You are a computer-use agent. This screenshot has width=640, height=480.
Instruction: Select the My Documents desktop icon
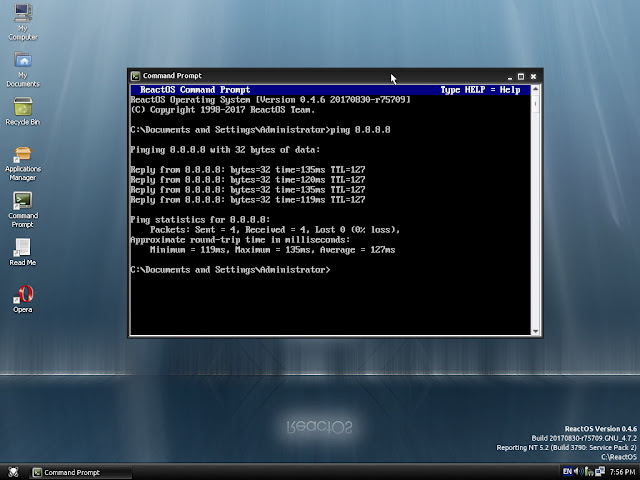23,69
